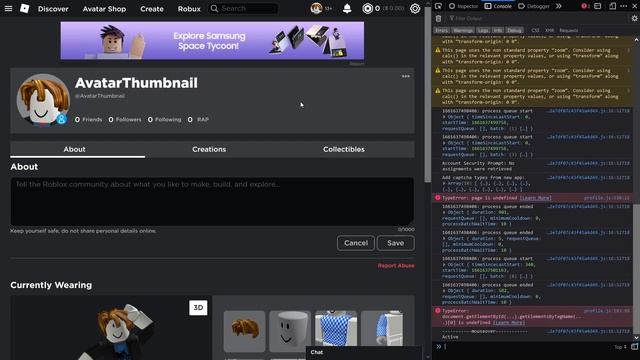
Task: Expand Object with duration 901
Action: (x=444, y=212)
